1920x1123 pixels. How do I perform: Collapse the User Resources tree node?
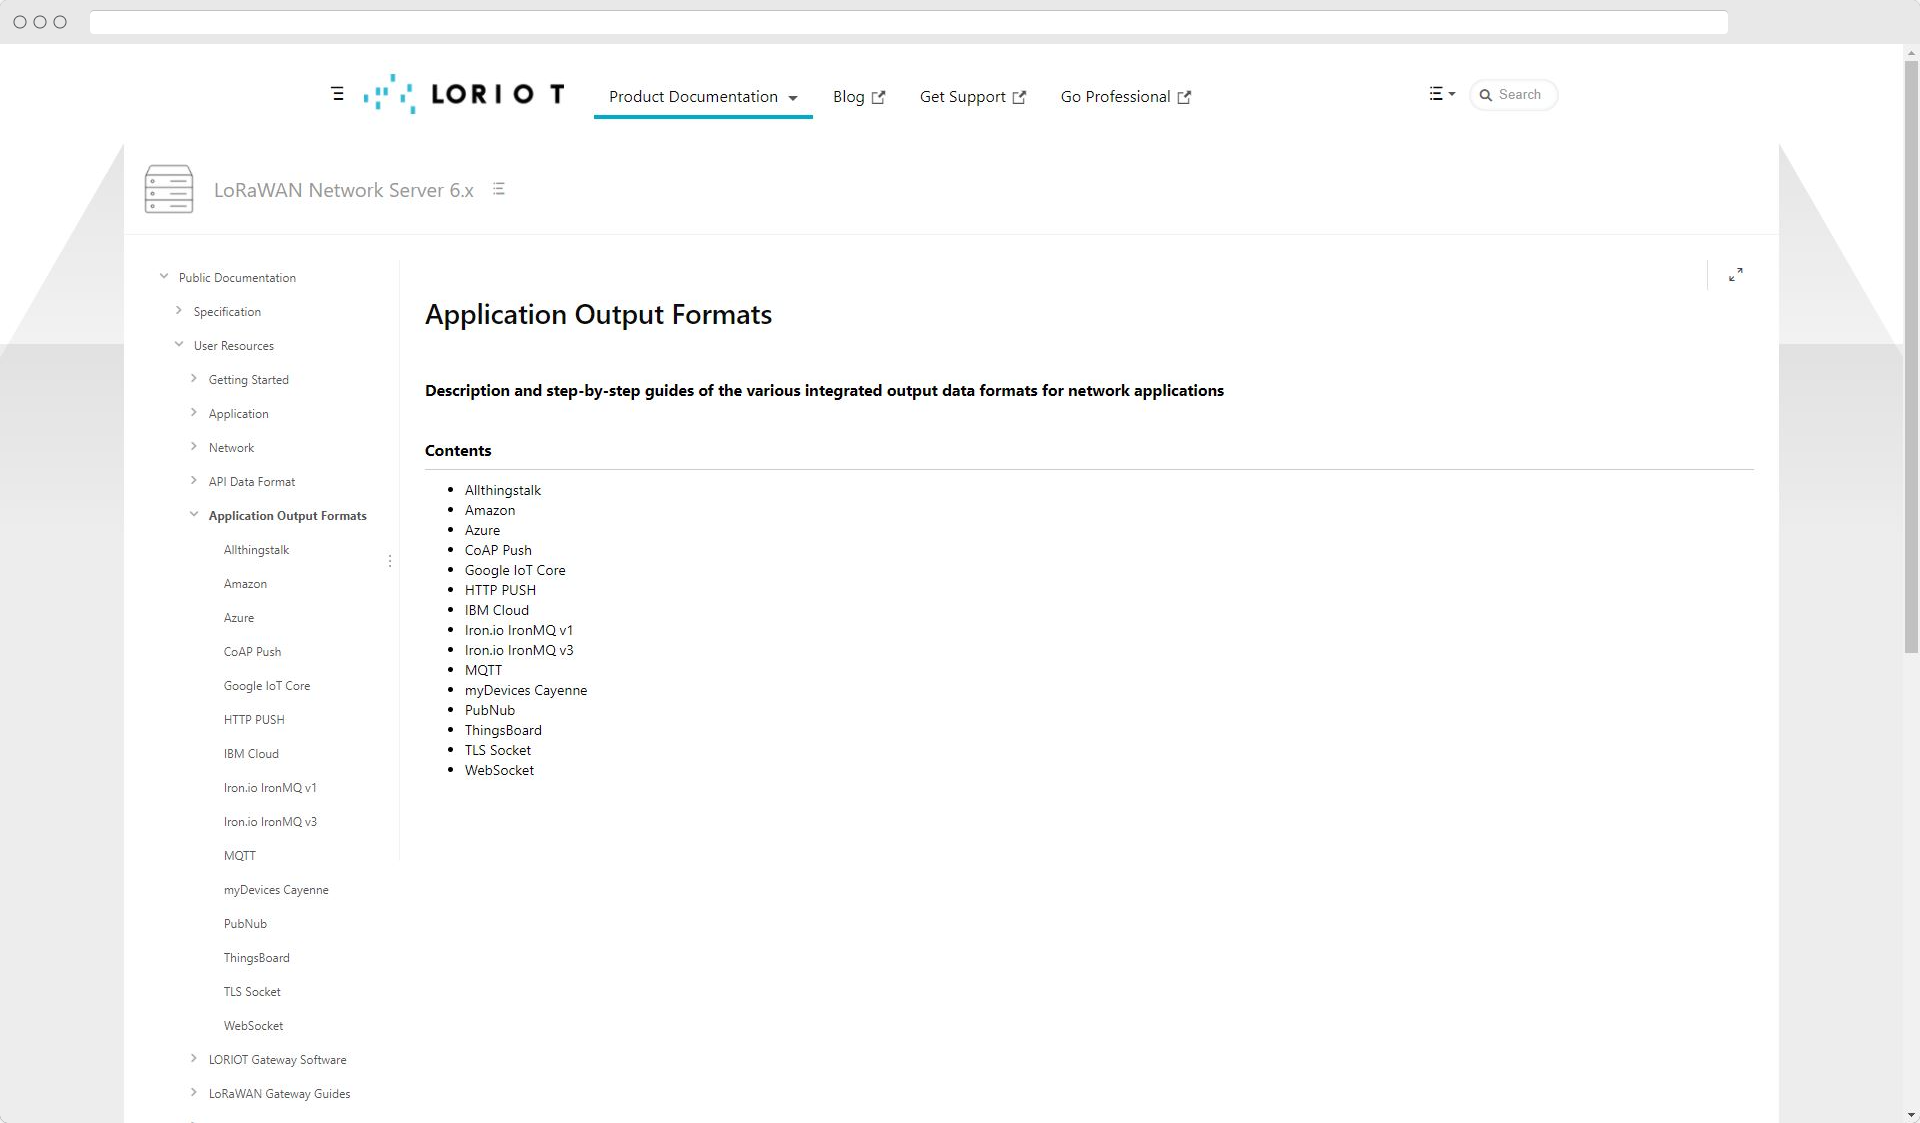pos(179,345)
